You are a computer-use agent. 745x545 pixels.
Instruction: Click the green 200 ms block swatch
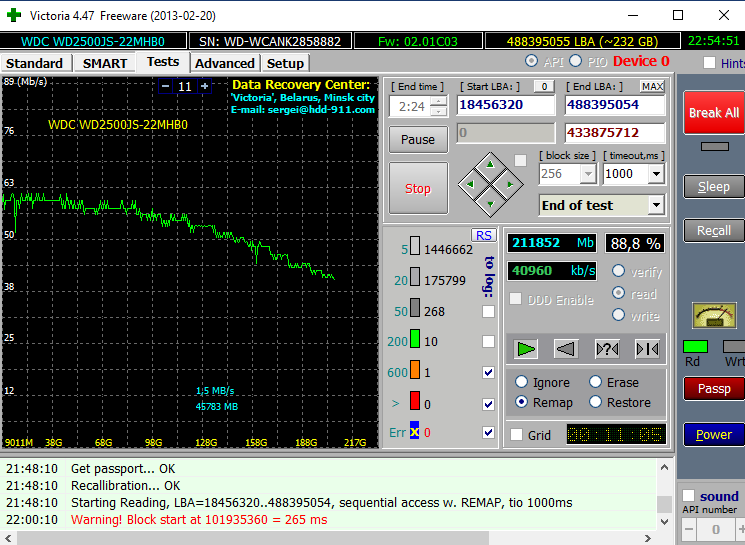coord(415,339)
